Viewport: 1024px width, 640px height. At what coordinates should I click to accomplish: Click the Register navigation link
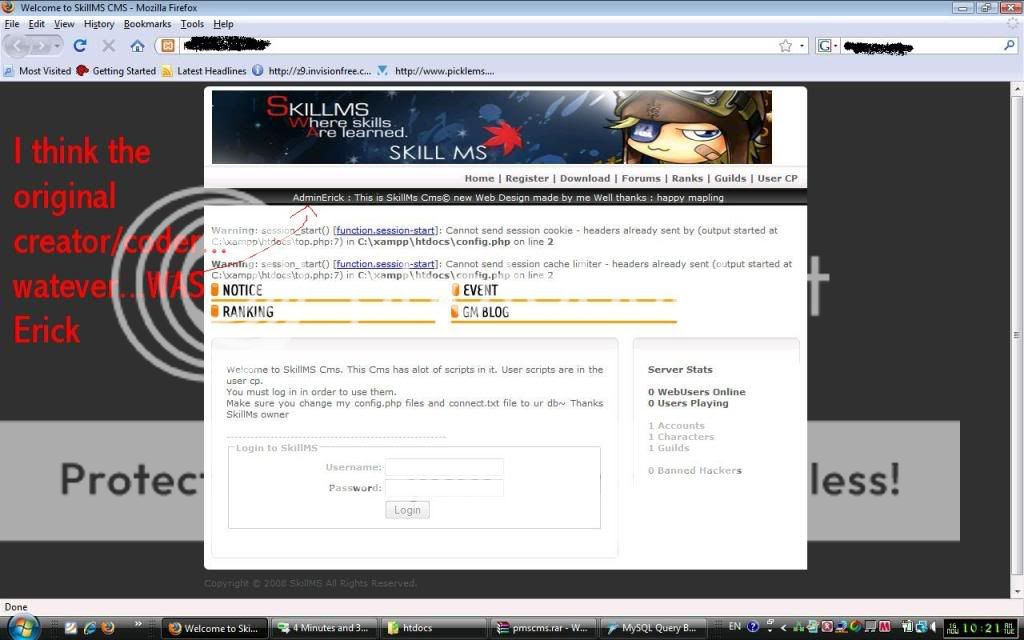[x=527, y=178]
